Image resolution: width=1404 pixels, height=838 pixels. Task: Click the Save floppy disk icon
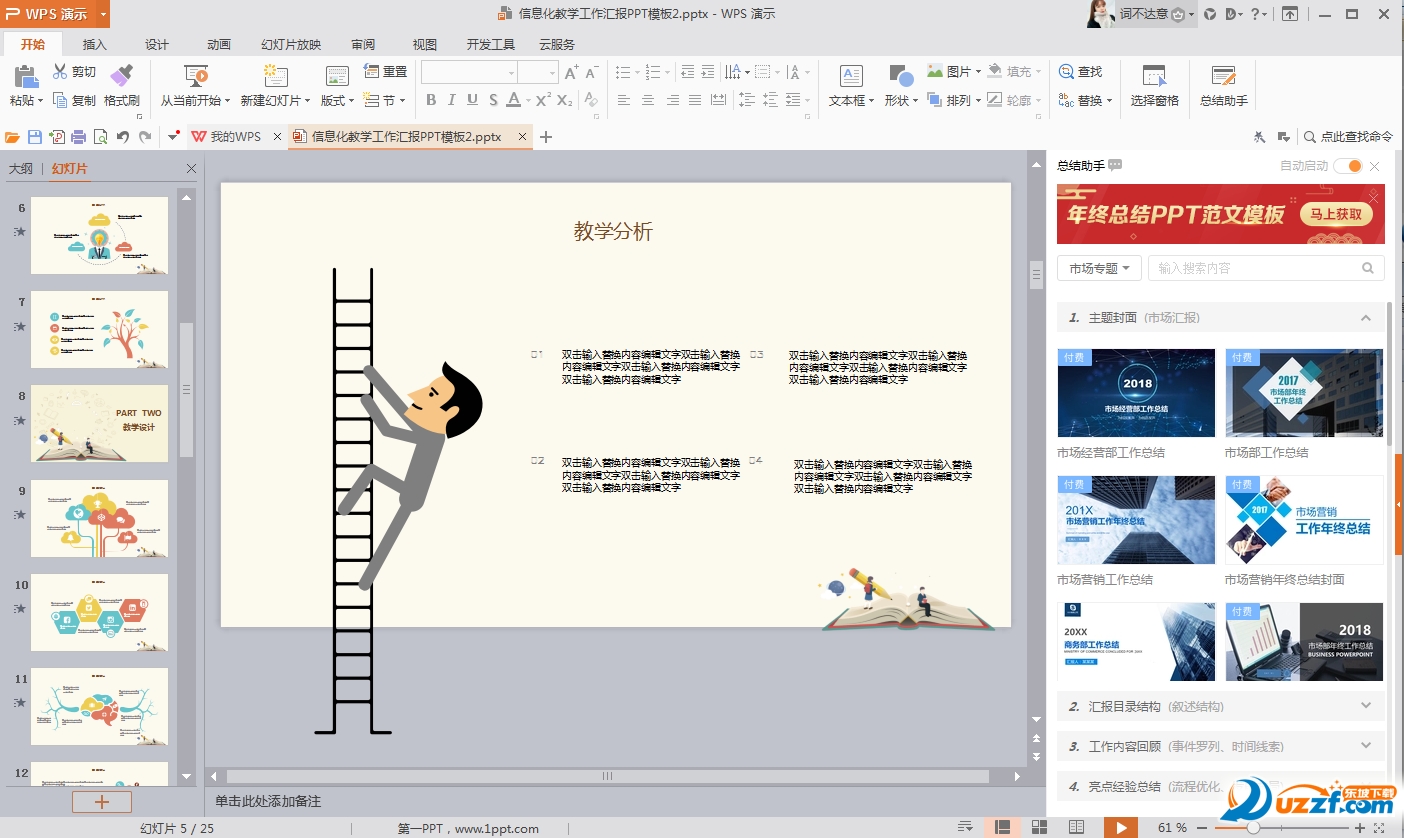(35, 137)
